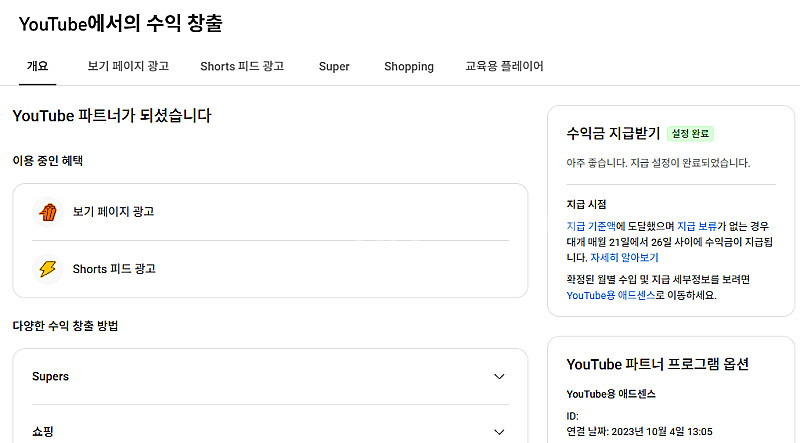Screen dimensions: 800x443
Task: Open the 교육용 플레이어 tab
Action: (x=504, y=66)
